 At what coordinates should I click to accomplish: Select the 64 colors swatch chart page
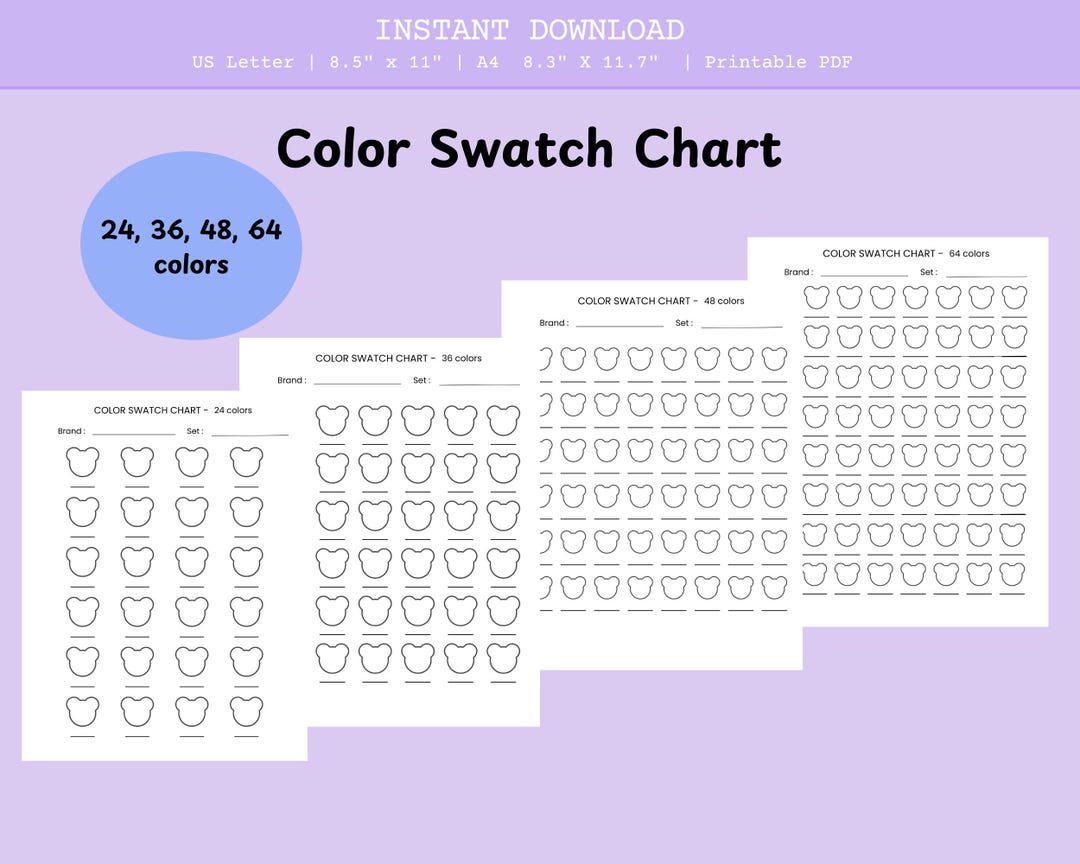pos(897,432)
